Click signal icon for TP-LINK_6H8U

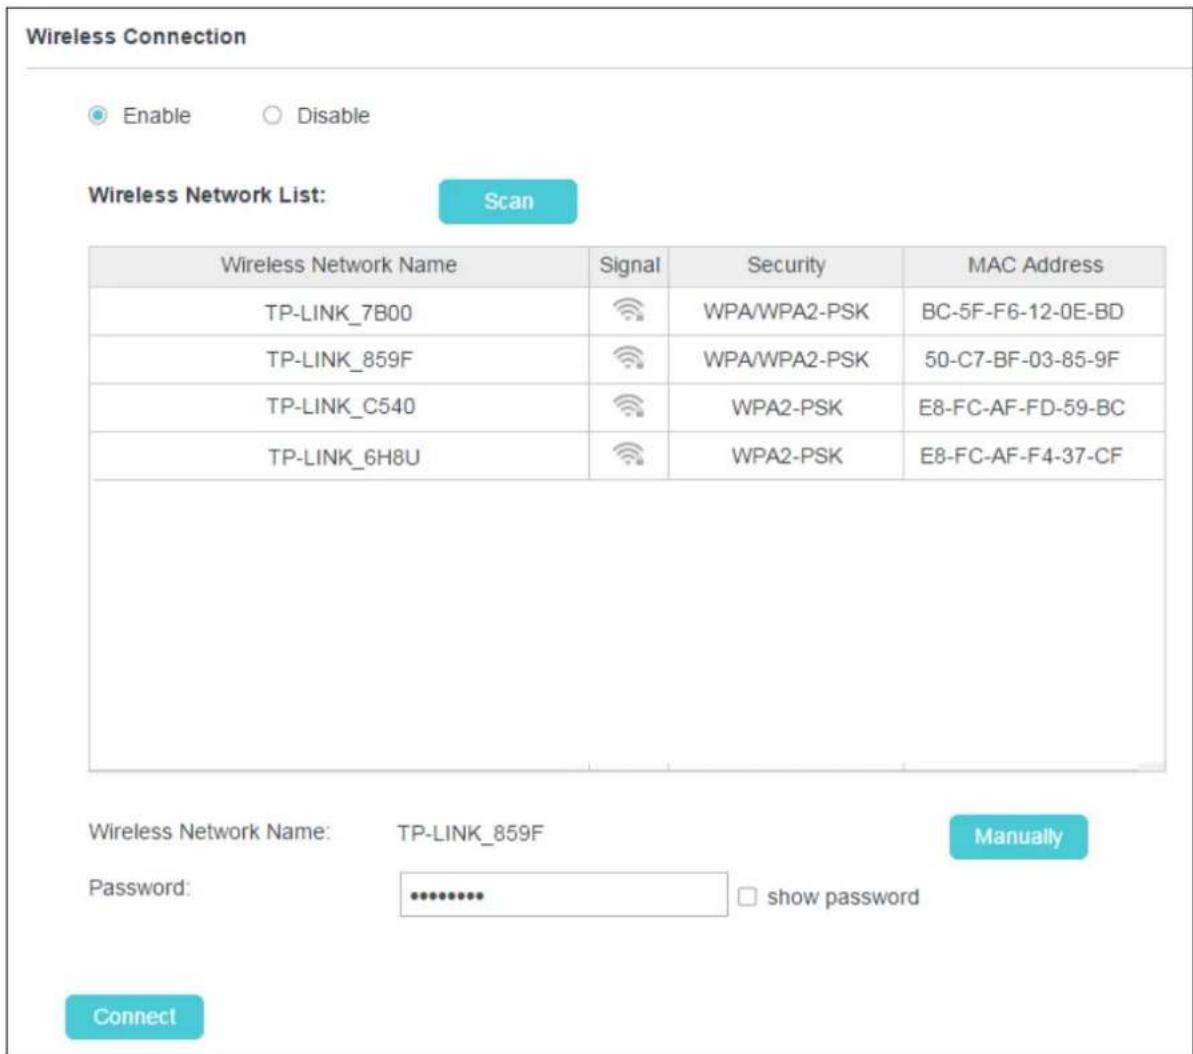coord(628,455)
